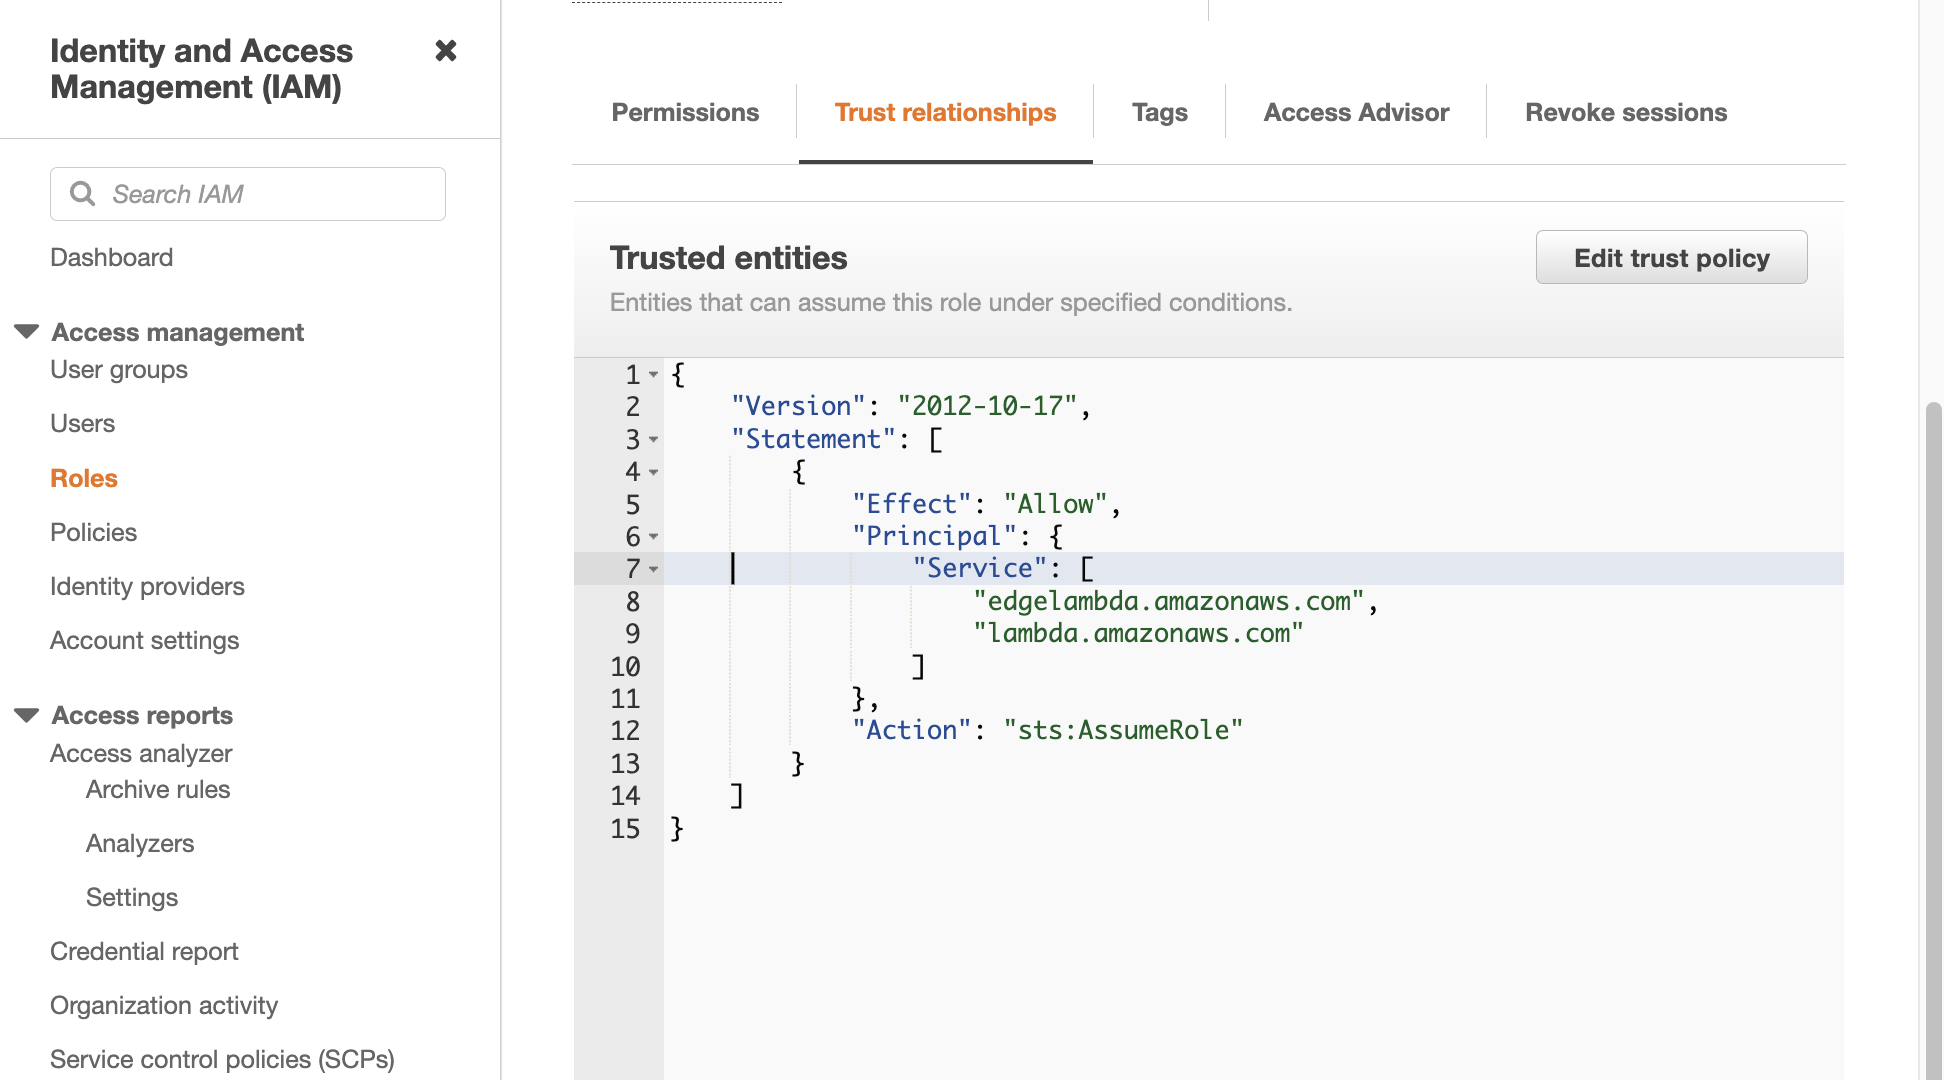Click Edit trust policy button

[x=1671, y=258]
